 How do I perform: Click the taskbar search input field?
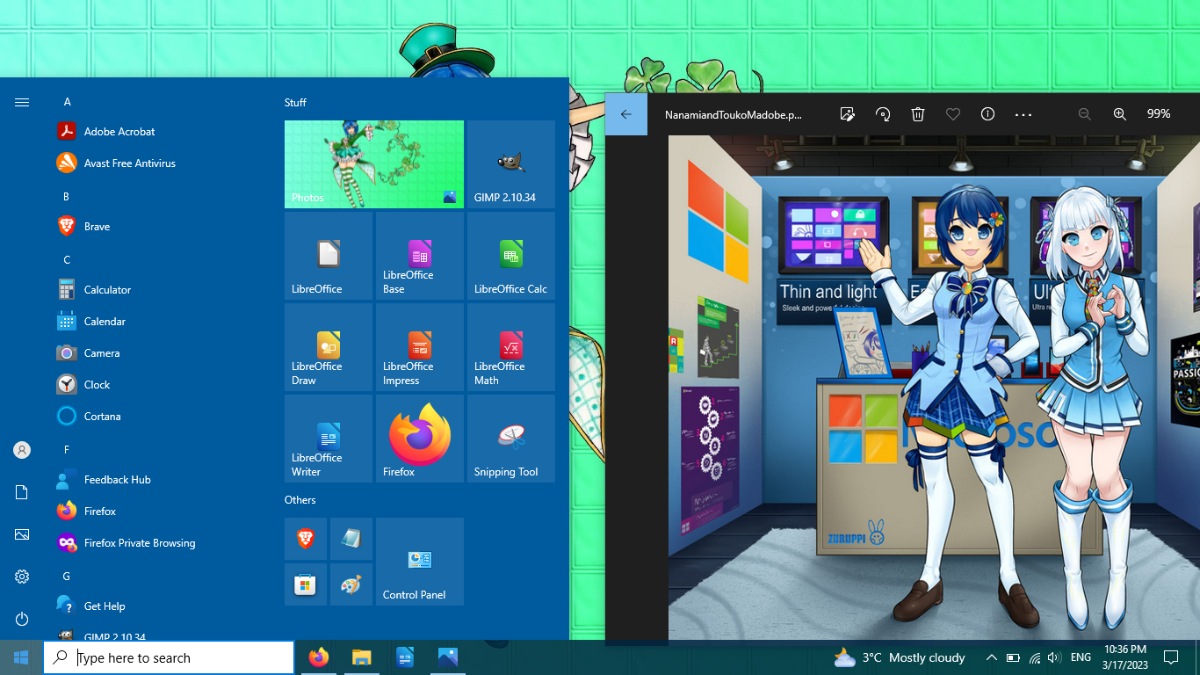click(169, 657)
